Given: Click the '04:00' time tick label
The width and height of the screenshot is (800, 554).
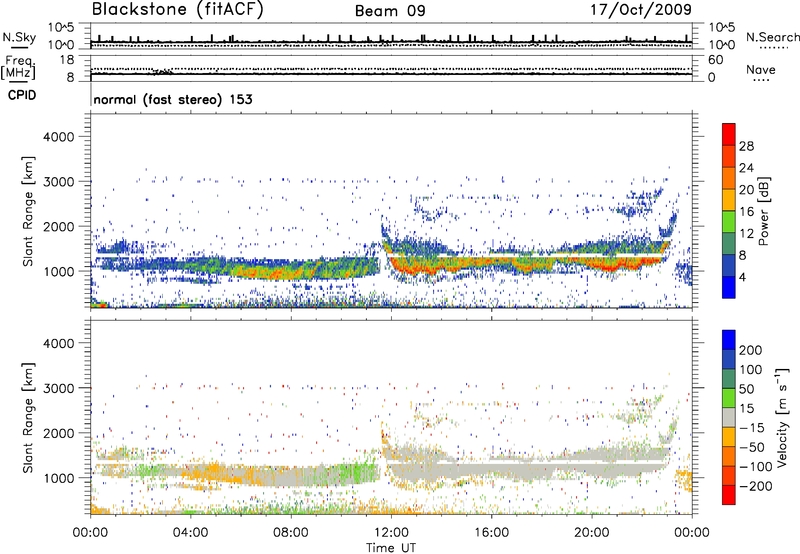Looking at the screenshot, I should pyautogui.click(x=190, y=533).
